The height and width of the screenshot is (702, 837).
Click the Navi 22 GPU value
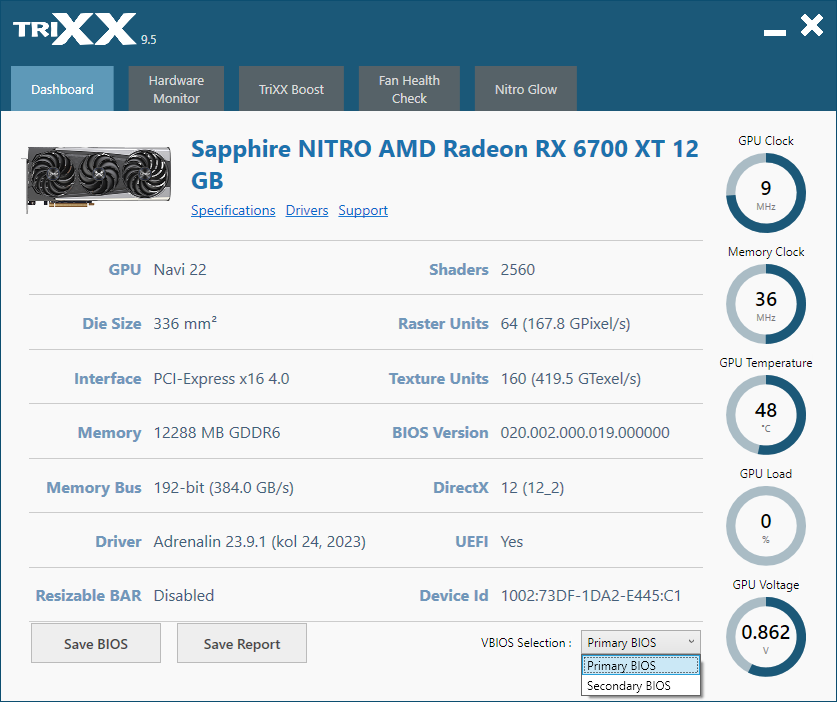click(x=180, y=270)
